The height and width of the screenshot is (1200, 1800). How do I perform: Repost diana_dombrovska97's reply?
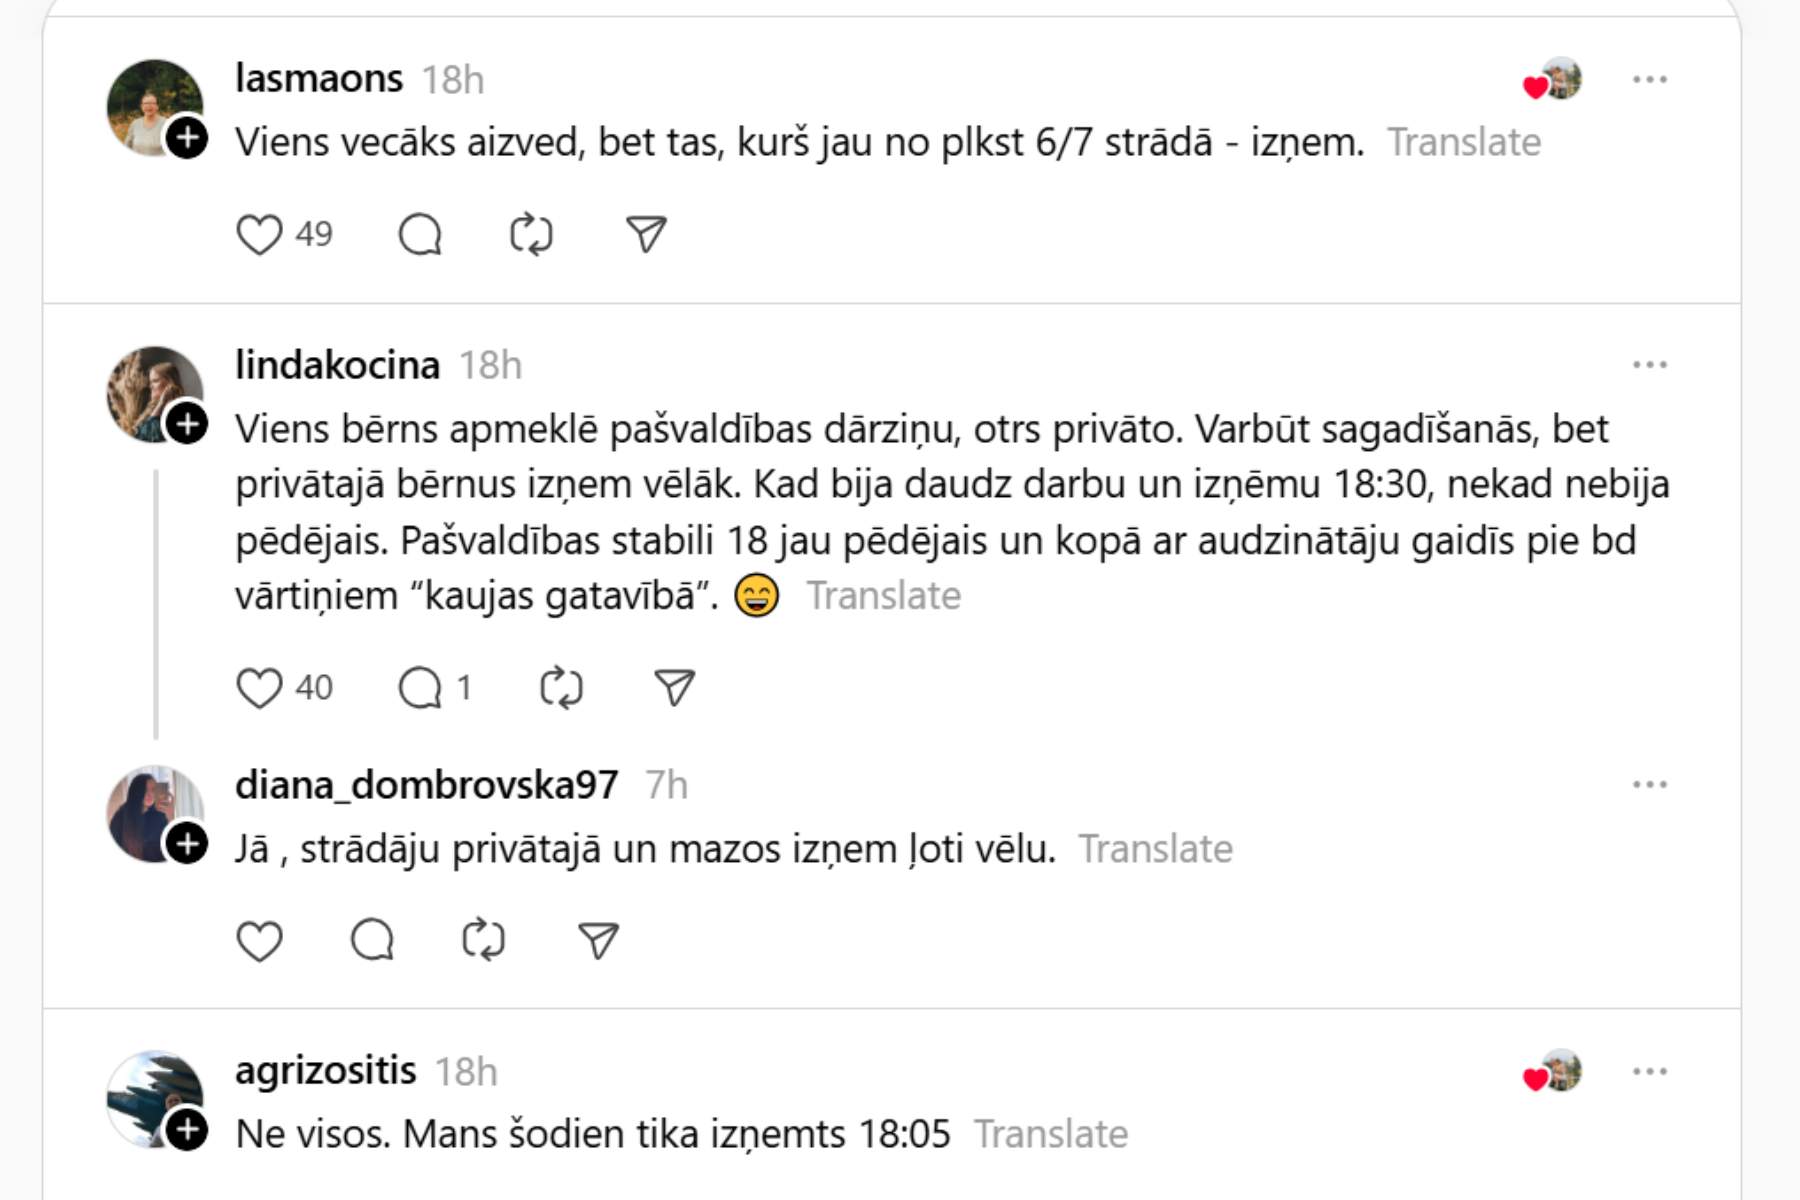484,941
